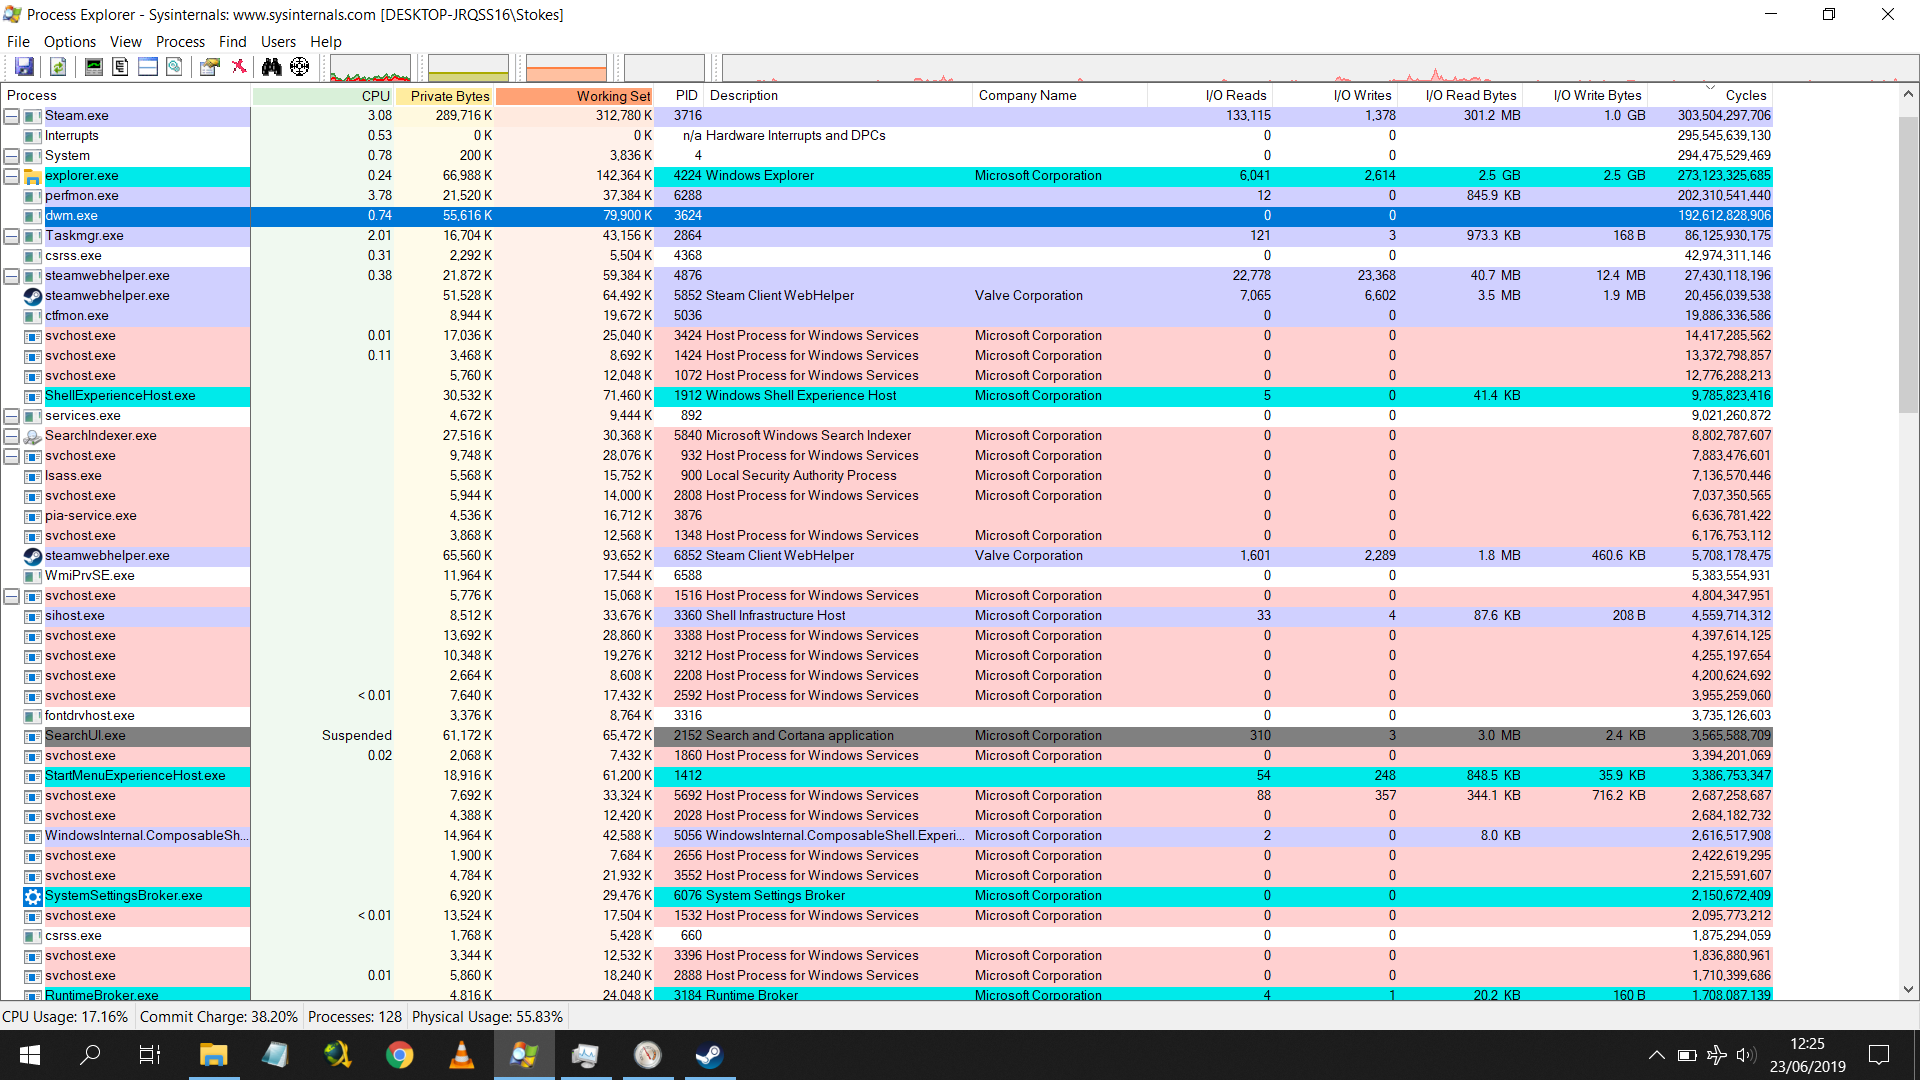The image size is (1920, 1080).
Task: Select the perfmon.exe process row
Action: (887, 196)
